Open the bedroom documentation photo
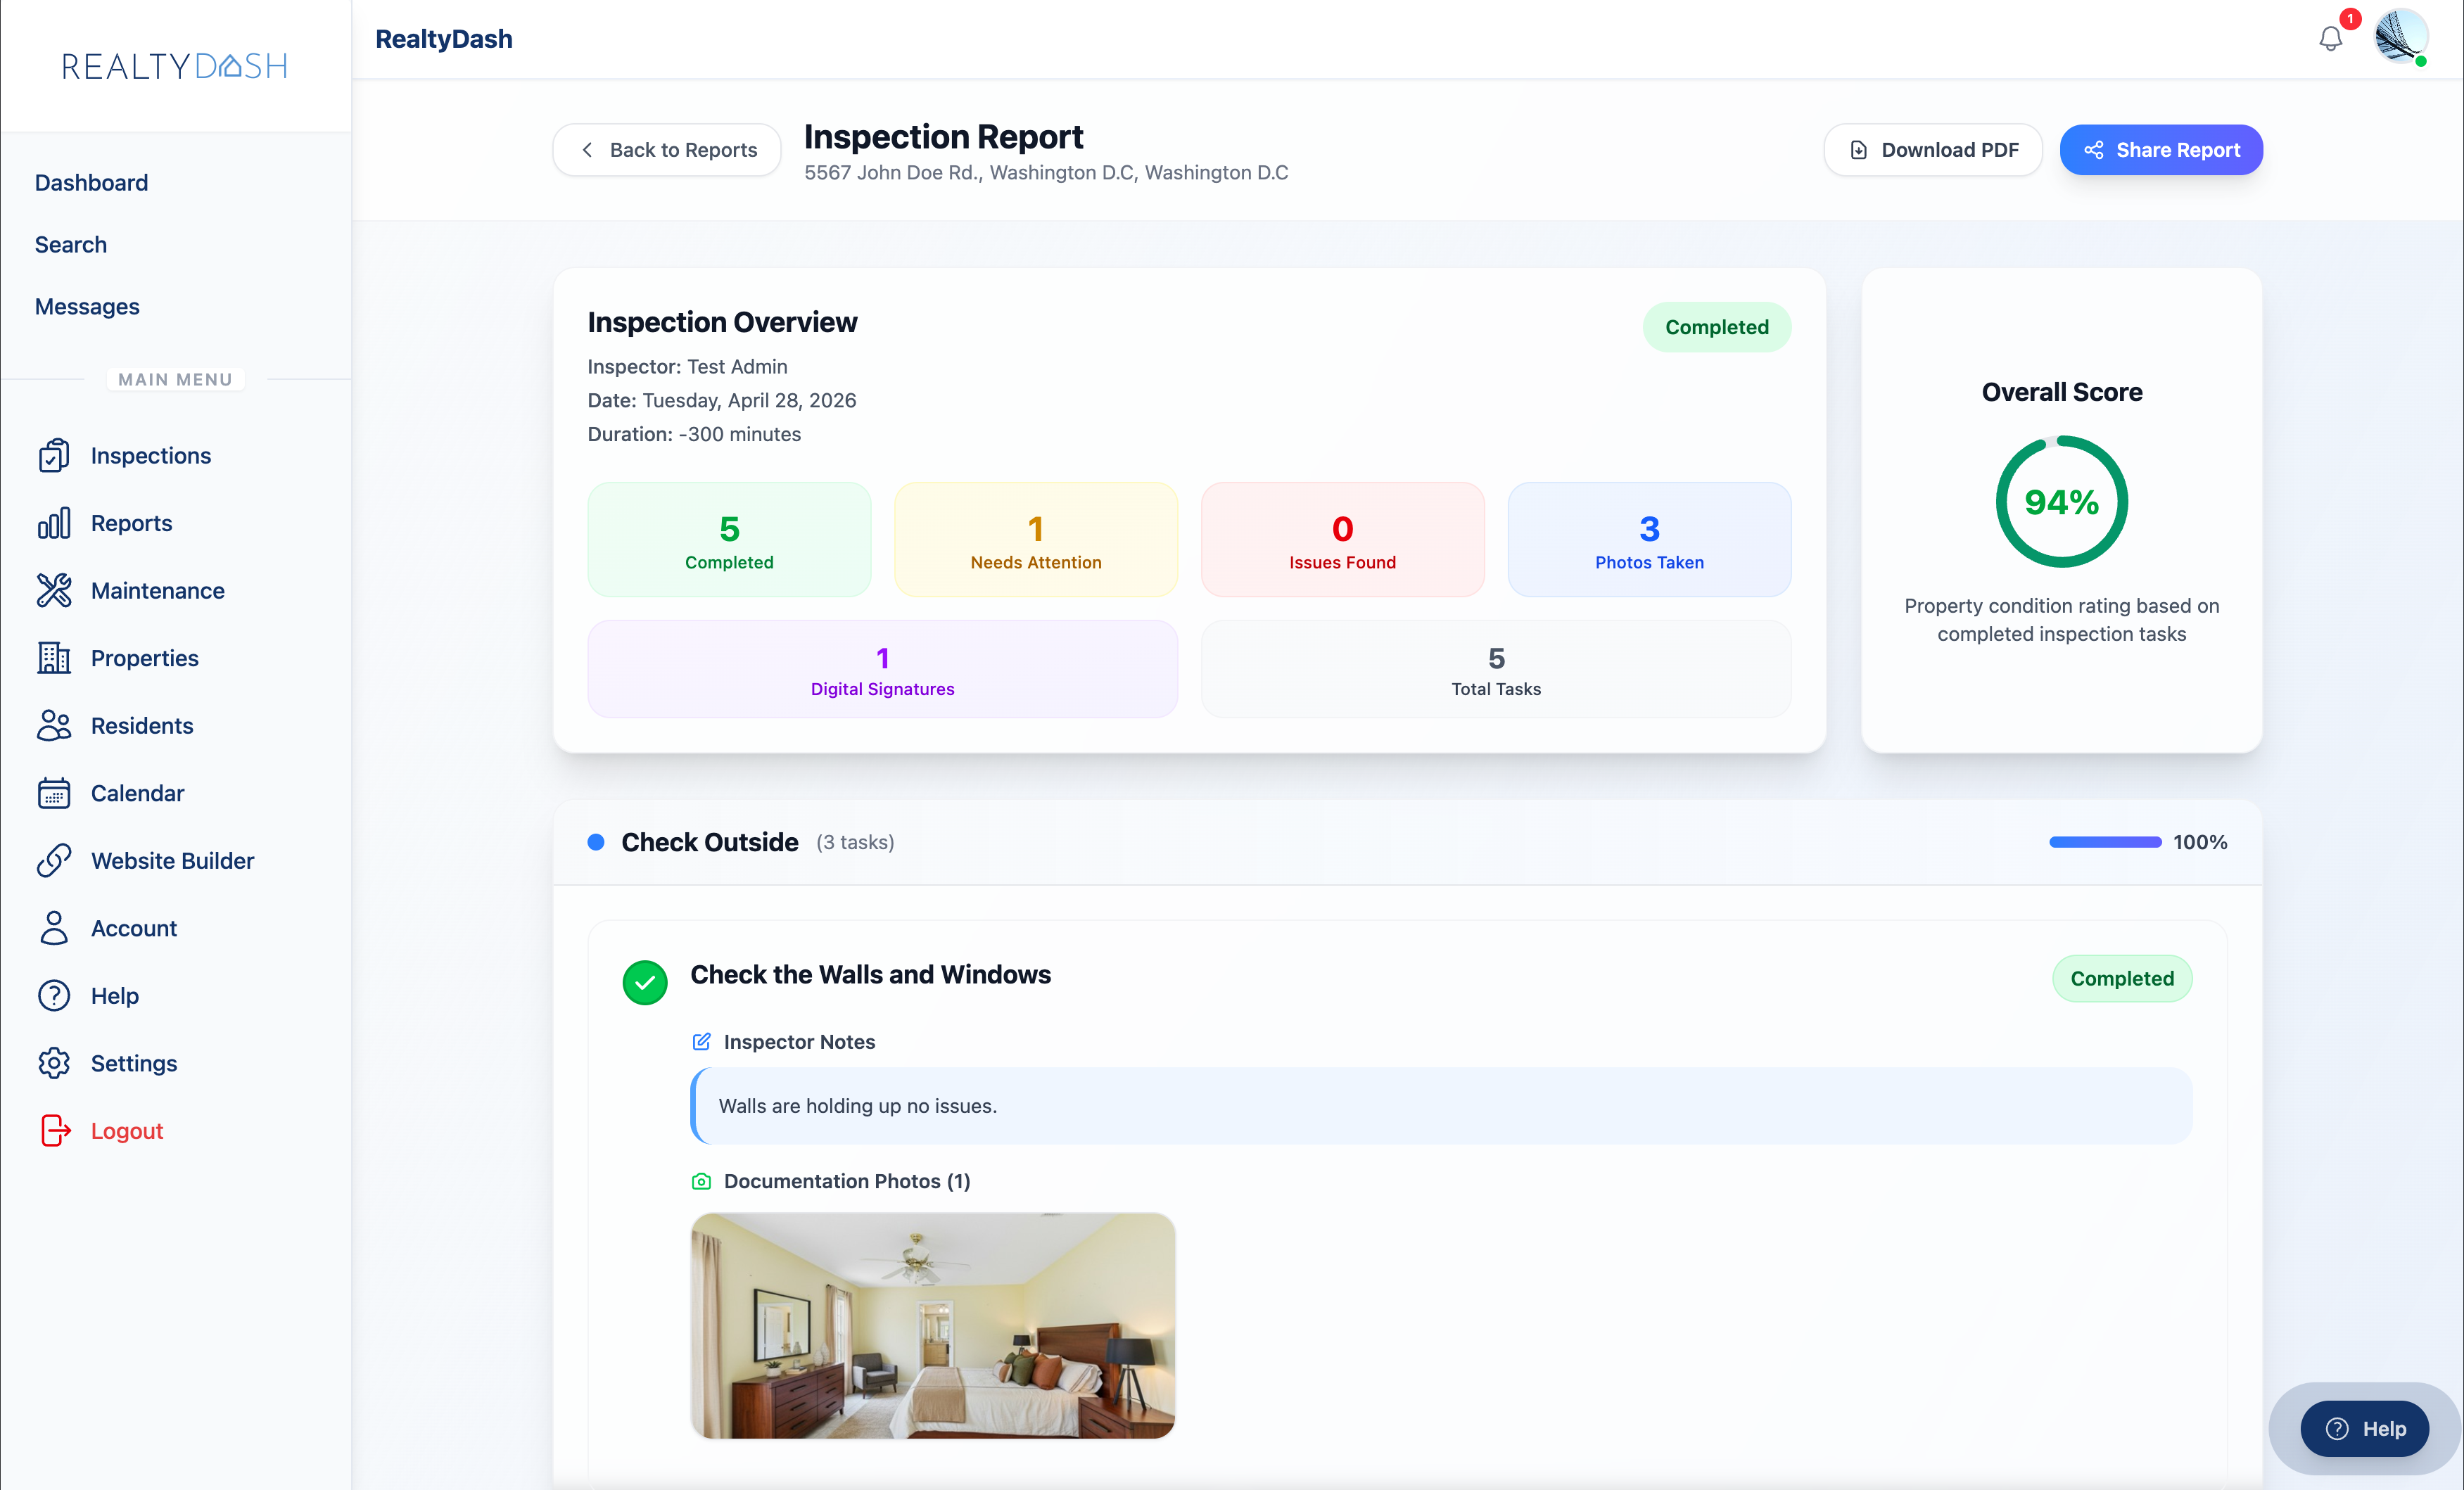The image size is (2464, 1490). pyautogui.click(x=933, y=1326)
